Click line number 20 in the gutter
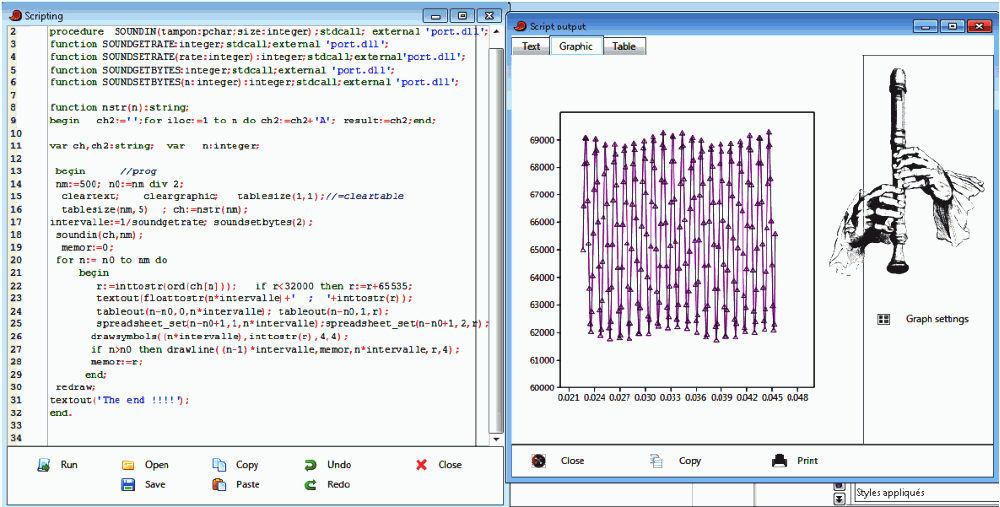Image resolution: width=1000 pixels, height=507 pixels. click(17, 260)
